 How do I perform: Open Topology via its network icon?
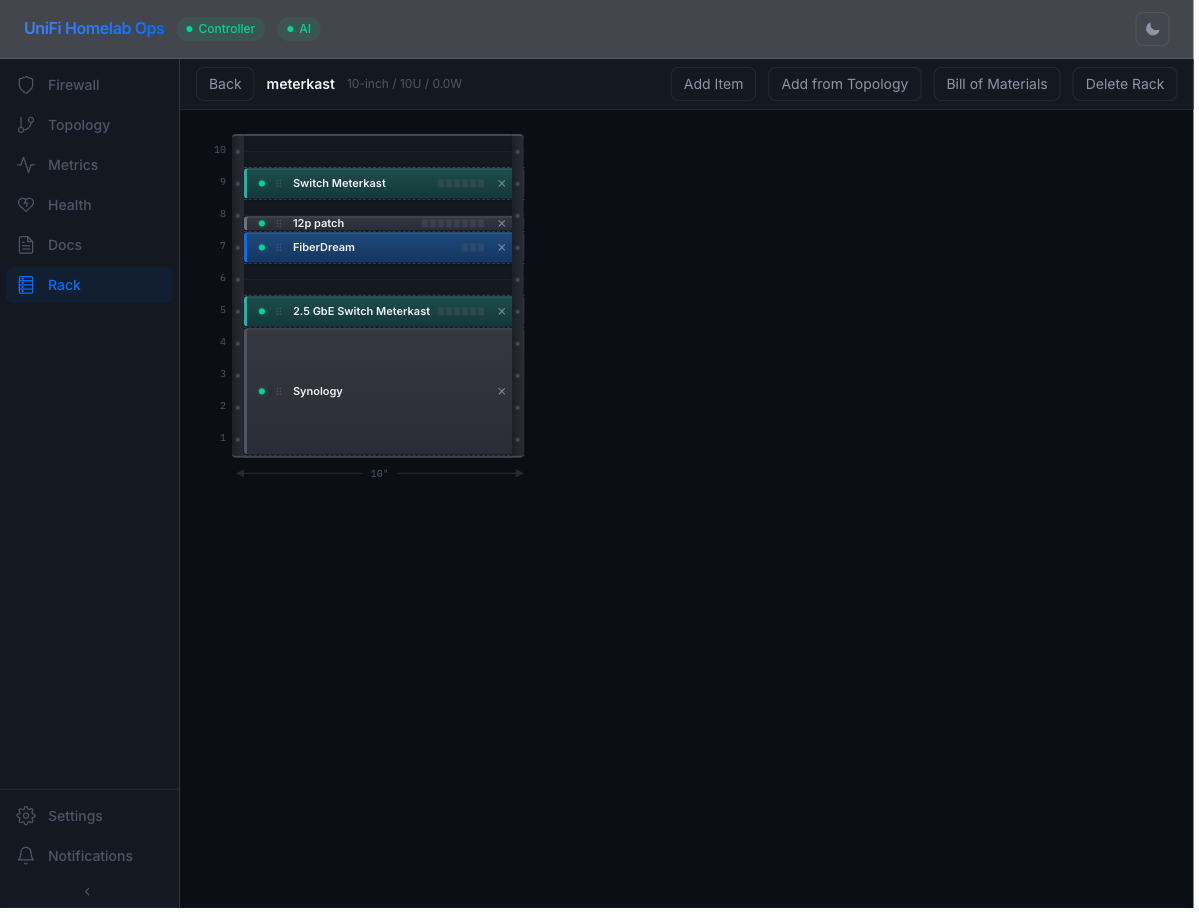(x=26, y=125)
